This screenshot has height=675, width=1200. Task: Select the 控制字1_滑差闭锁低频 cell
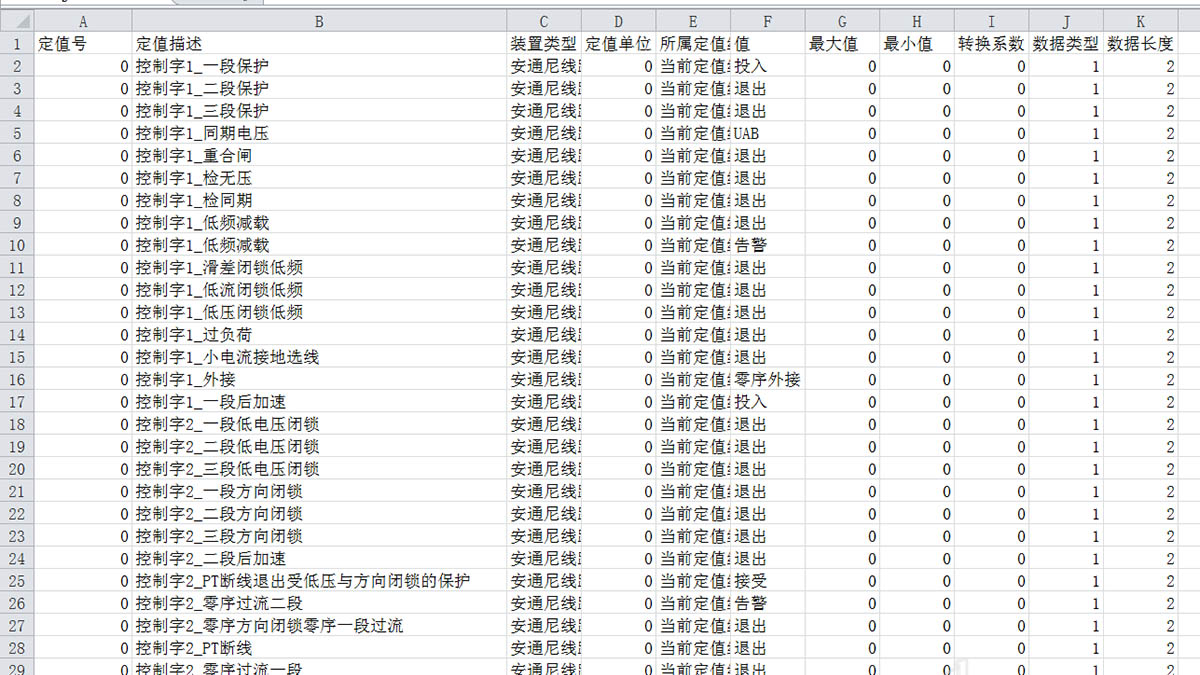pyautogui.click(x=318, y=268)
